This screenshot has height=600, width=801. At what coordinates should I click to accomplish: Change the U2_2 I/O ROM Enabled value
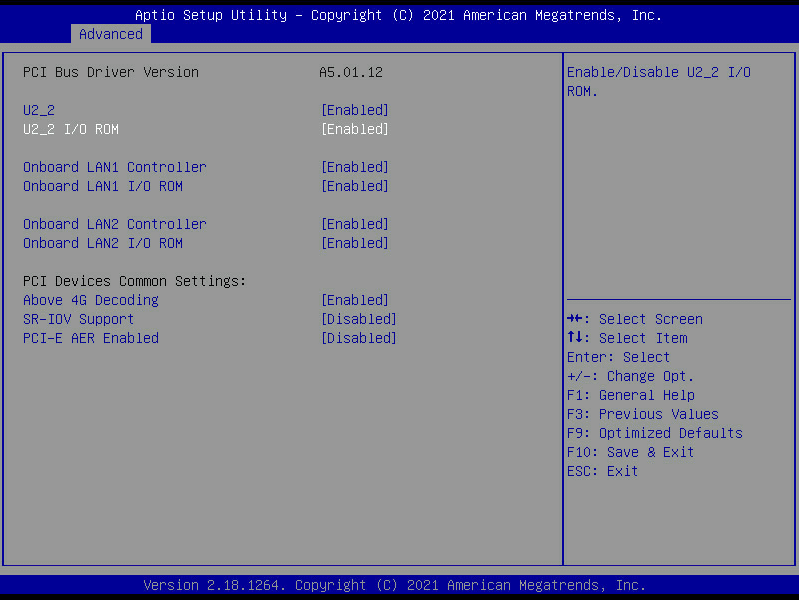pos(355,129)
